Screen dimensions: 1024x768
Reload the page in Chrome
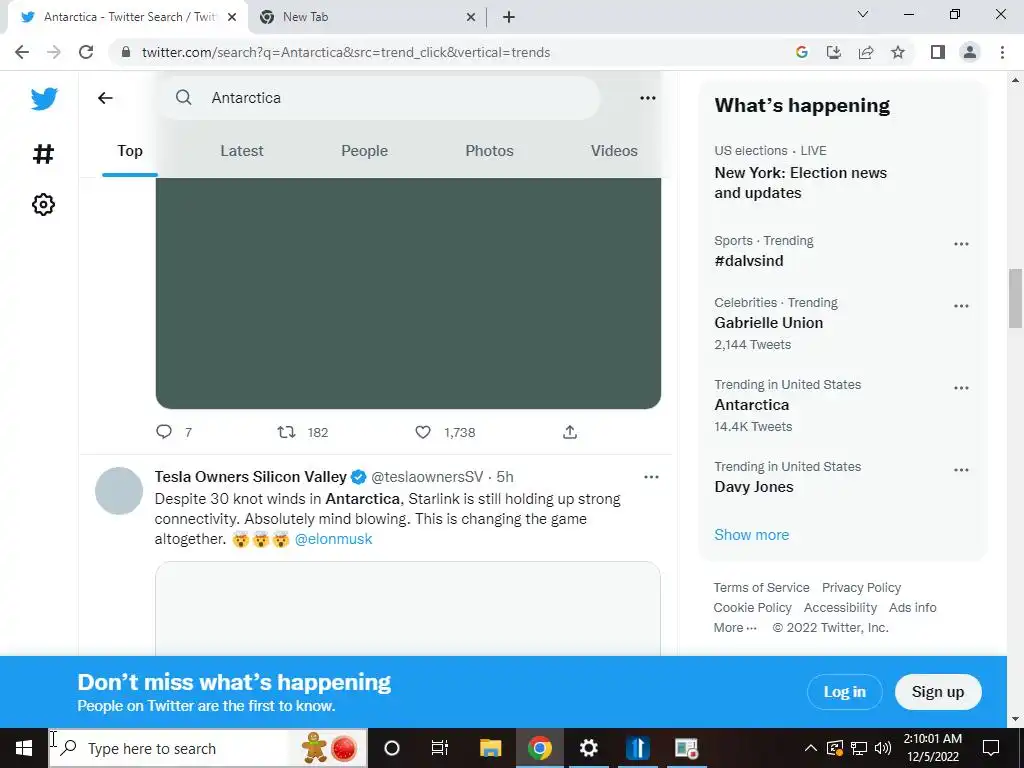tap(86, 52)
